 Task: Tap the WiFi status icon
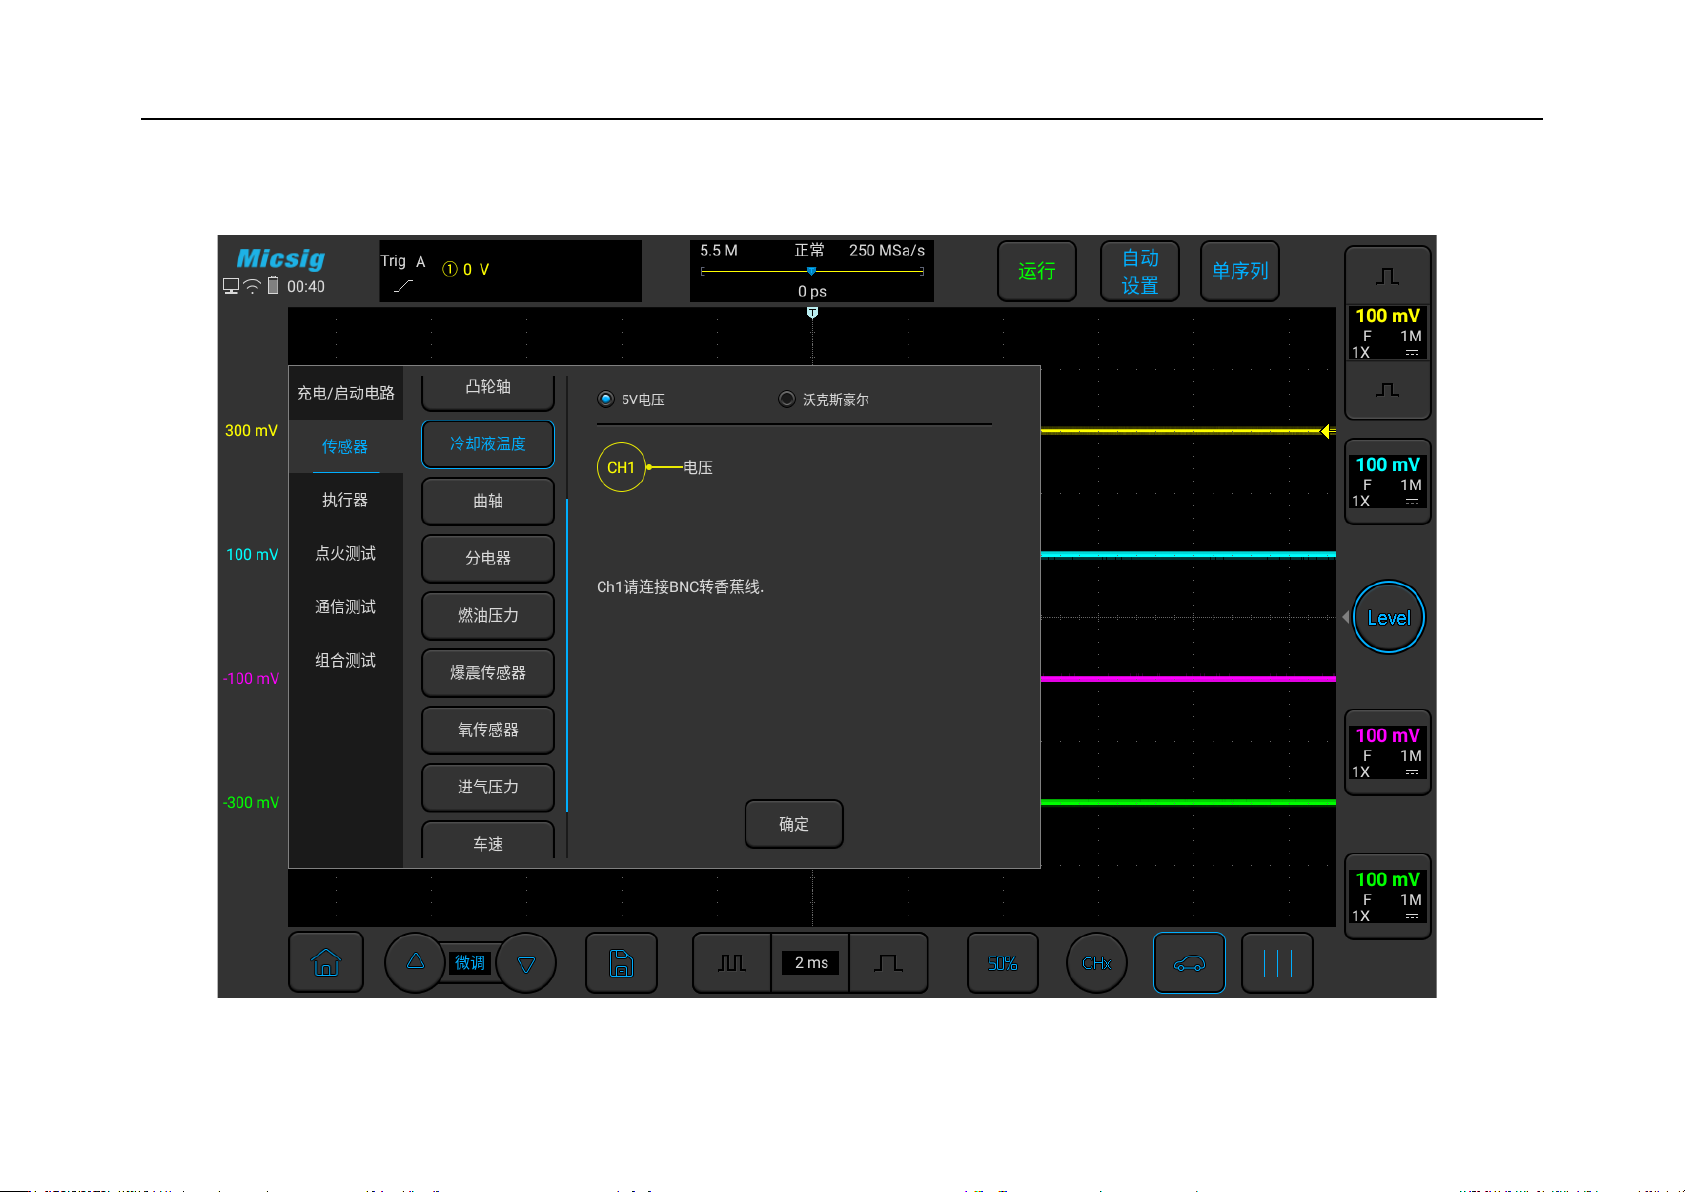[252, 286]
